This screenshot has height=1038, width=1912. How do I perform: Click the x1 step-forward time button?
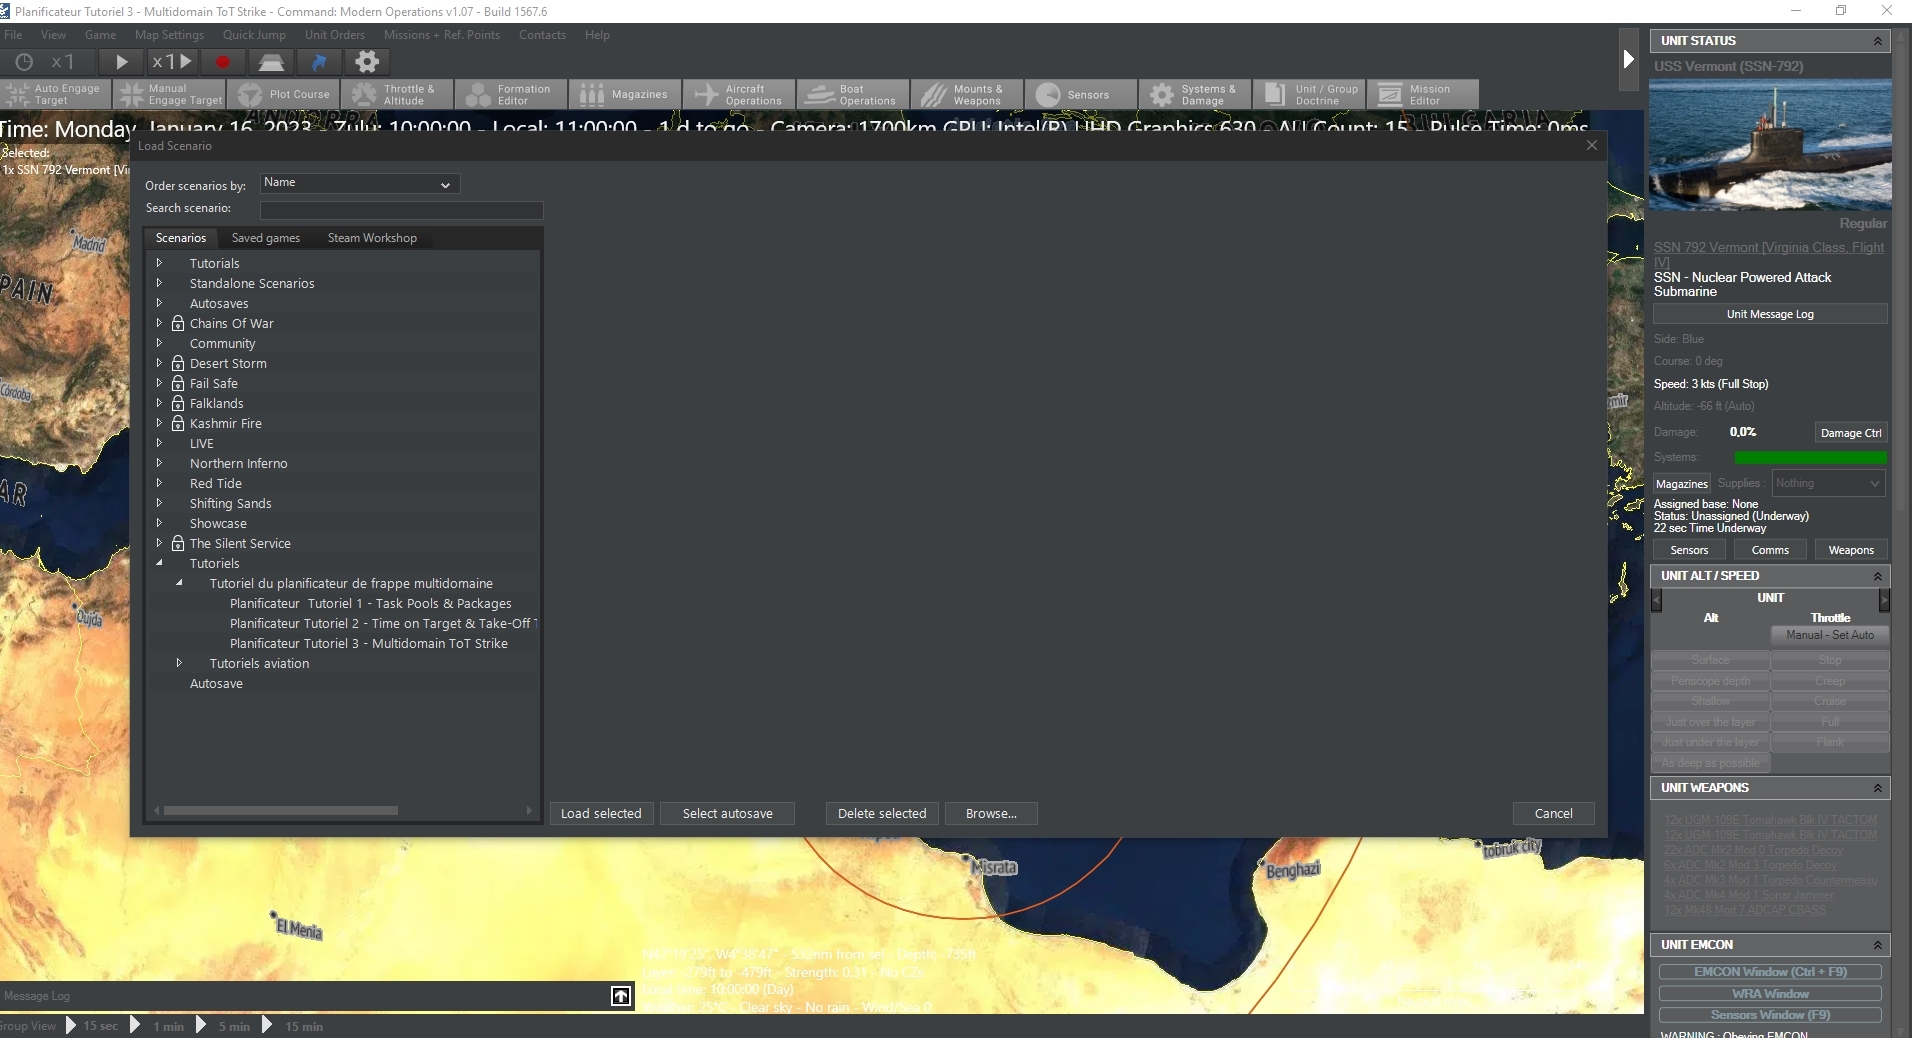click(172, 62)
